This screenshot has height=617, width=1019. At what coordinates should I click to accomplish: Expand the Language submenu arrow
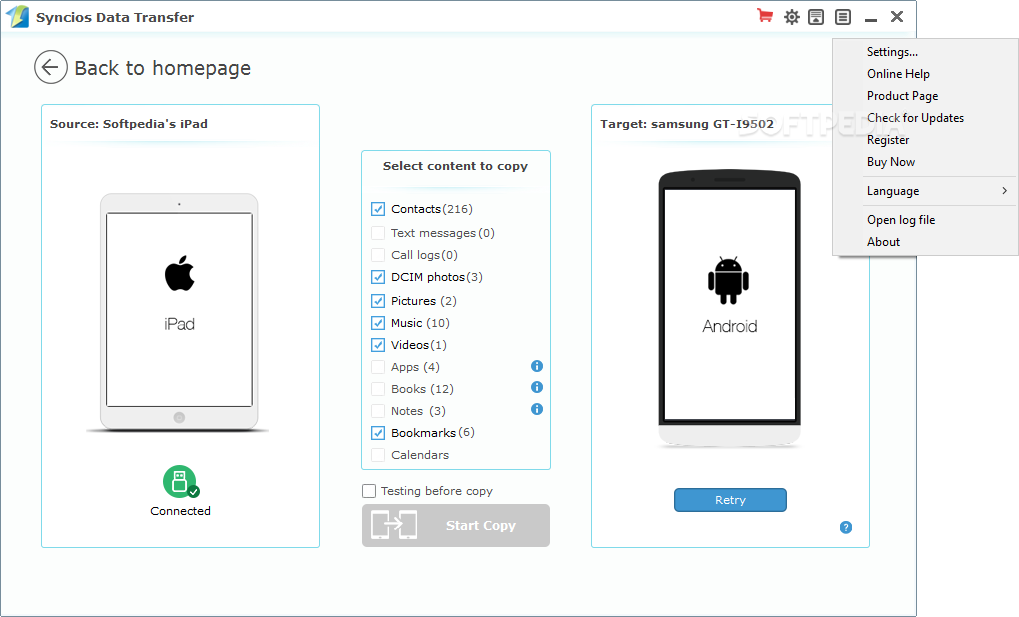coord(1005,190)
